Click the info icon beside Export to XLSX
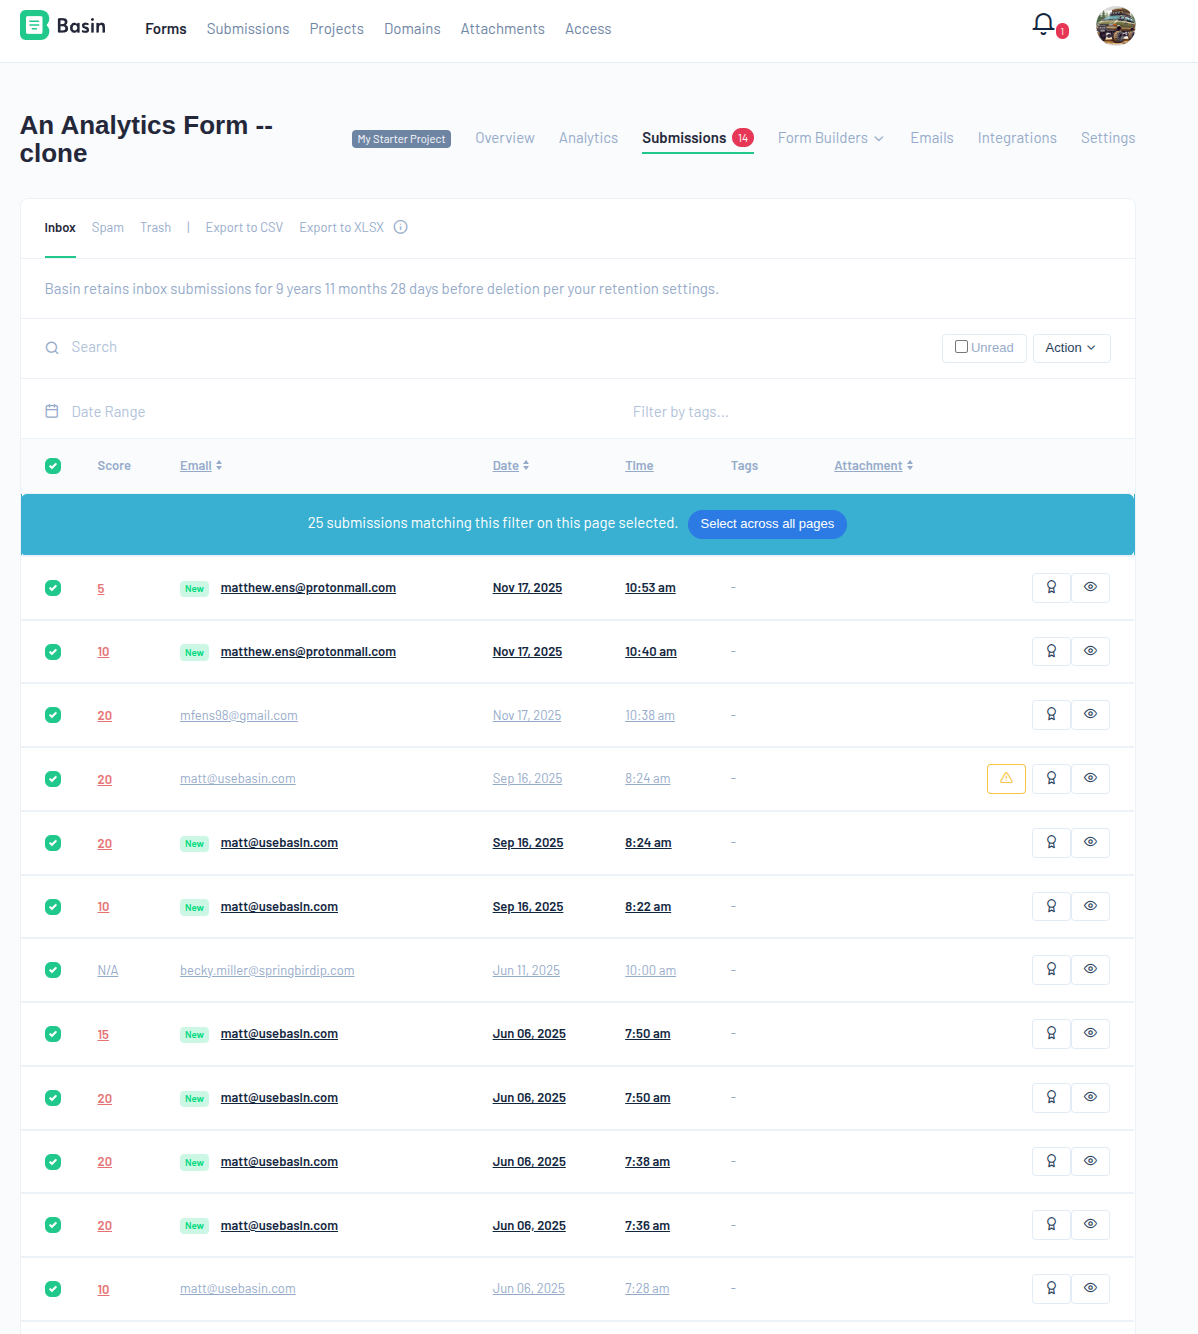The height and width of the screenshot is (1334, 1198). click(400, 227)
